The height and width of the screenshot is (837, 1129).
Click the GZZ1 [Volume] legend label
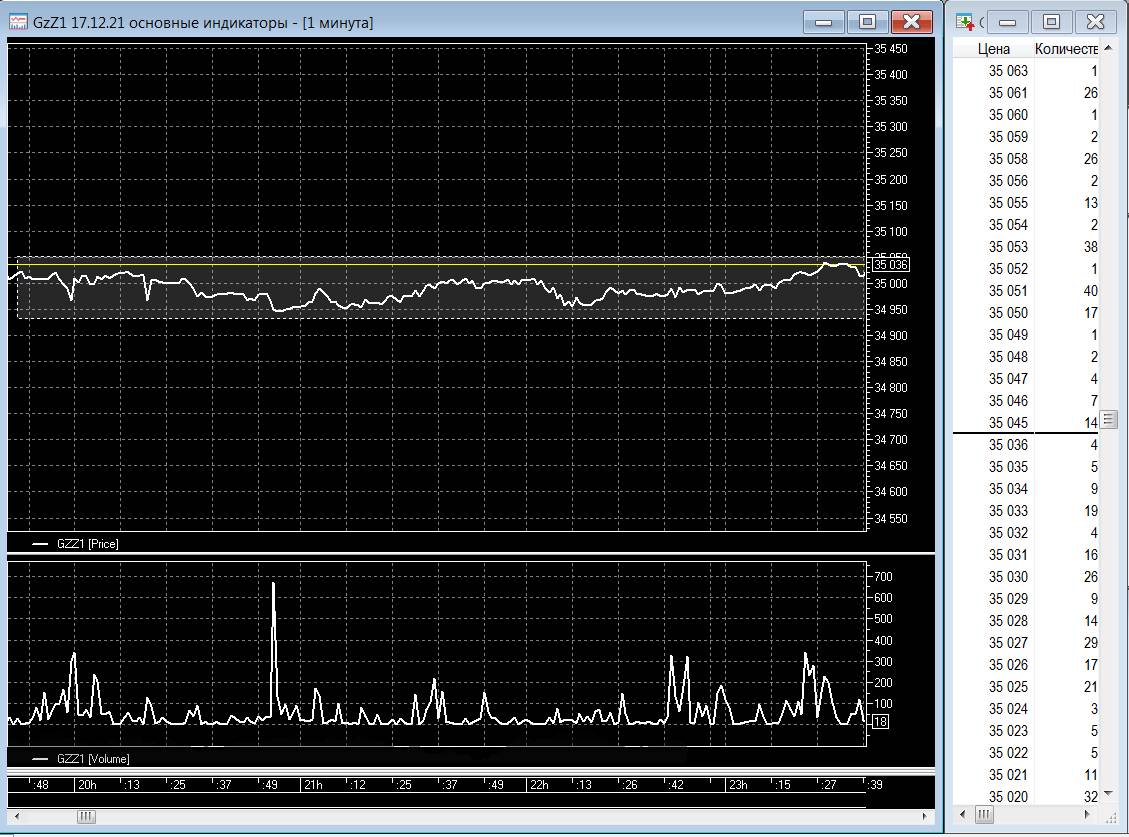pyautogui.click(x=93, y=758)
